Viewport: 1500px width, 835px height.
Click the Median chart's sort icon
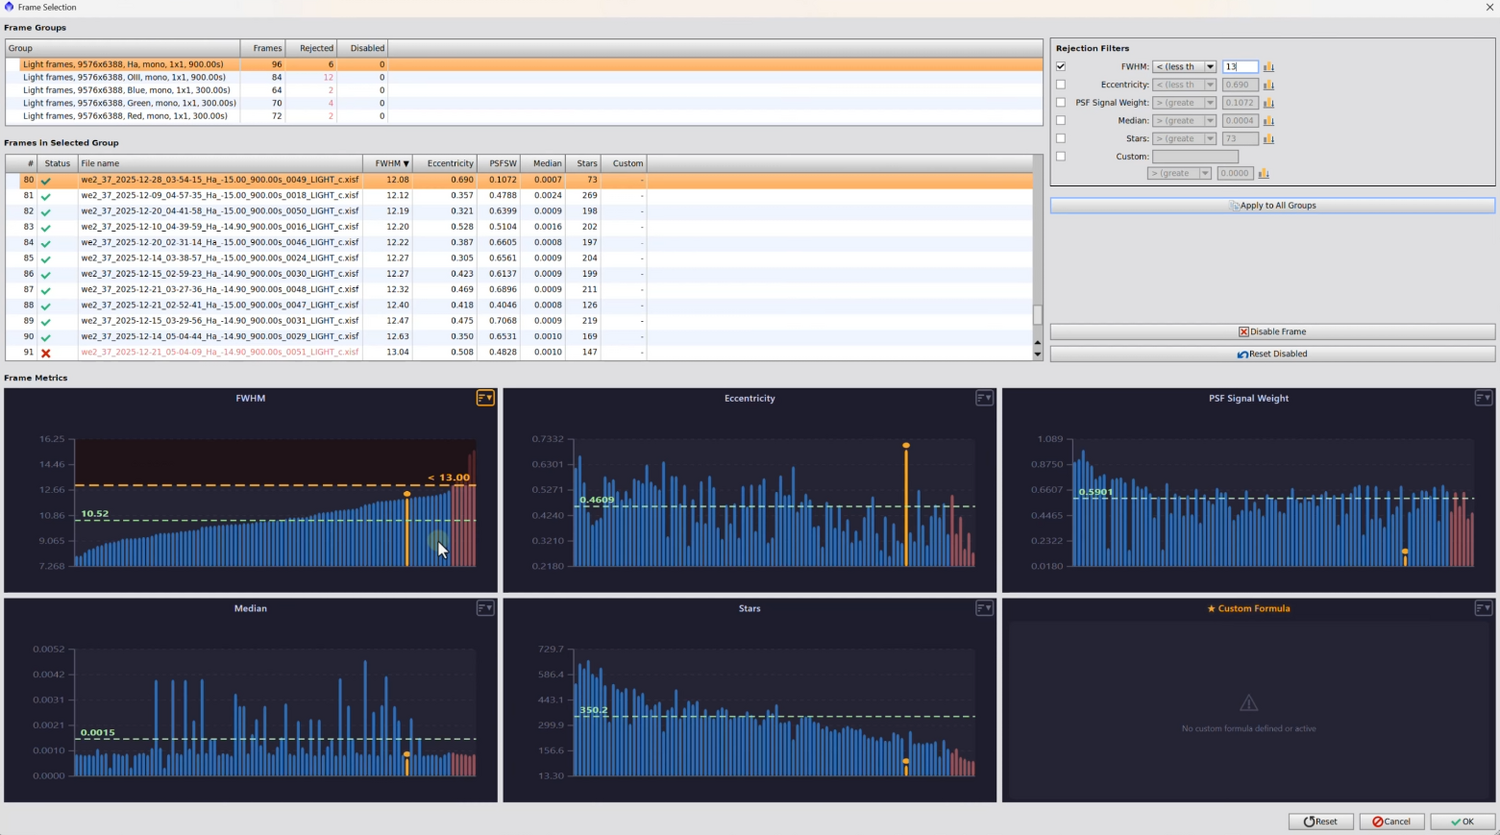485,608
